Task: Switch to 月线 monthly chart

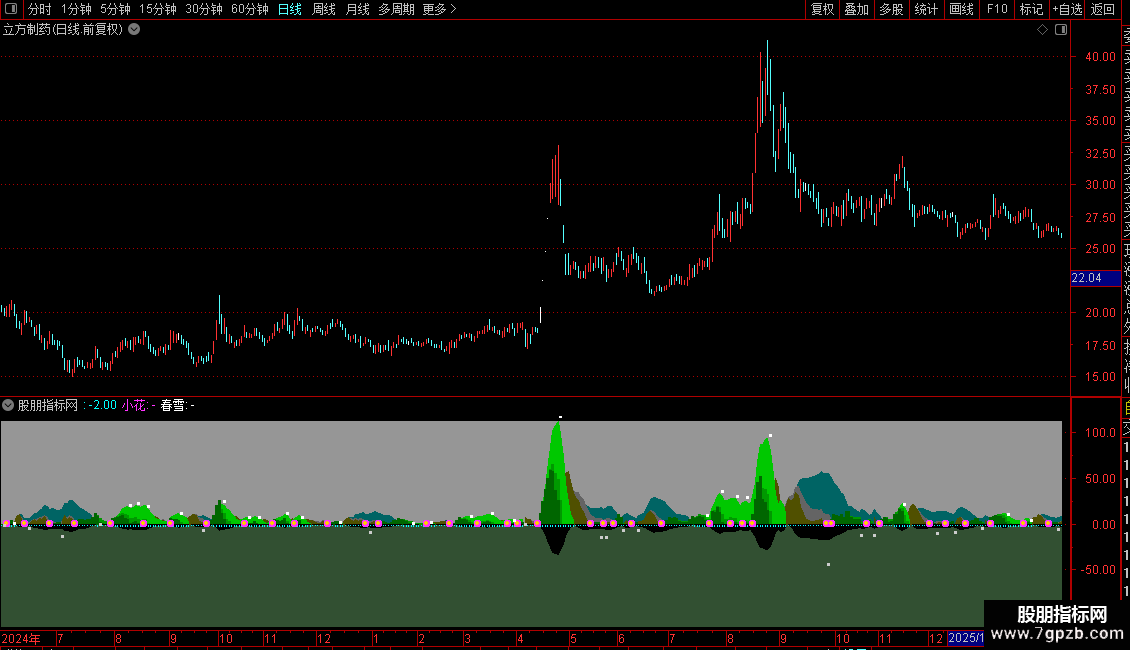Action: point(357,9)
